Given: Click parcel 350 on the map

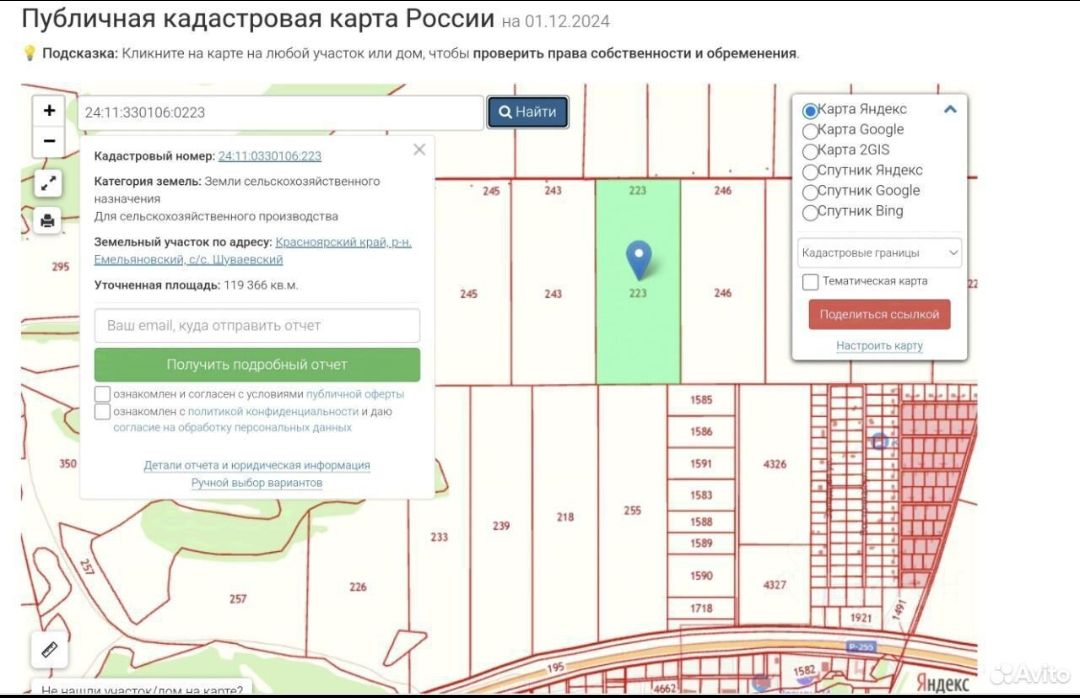Looking at the screenshot, I should point(68,464).
